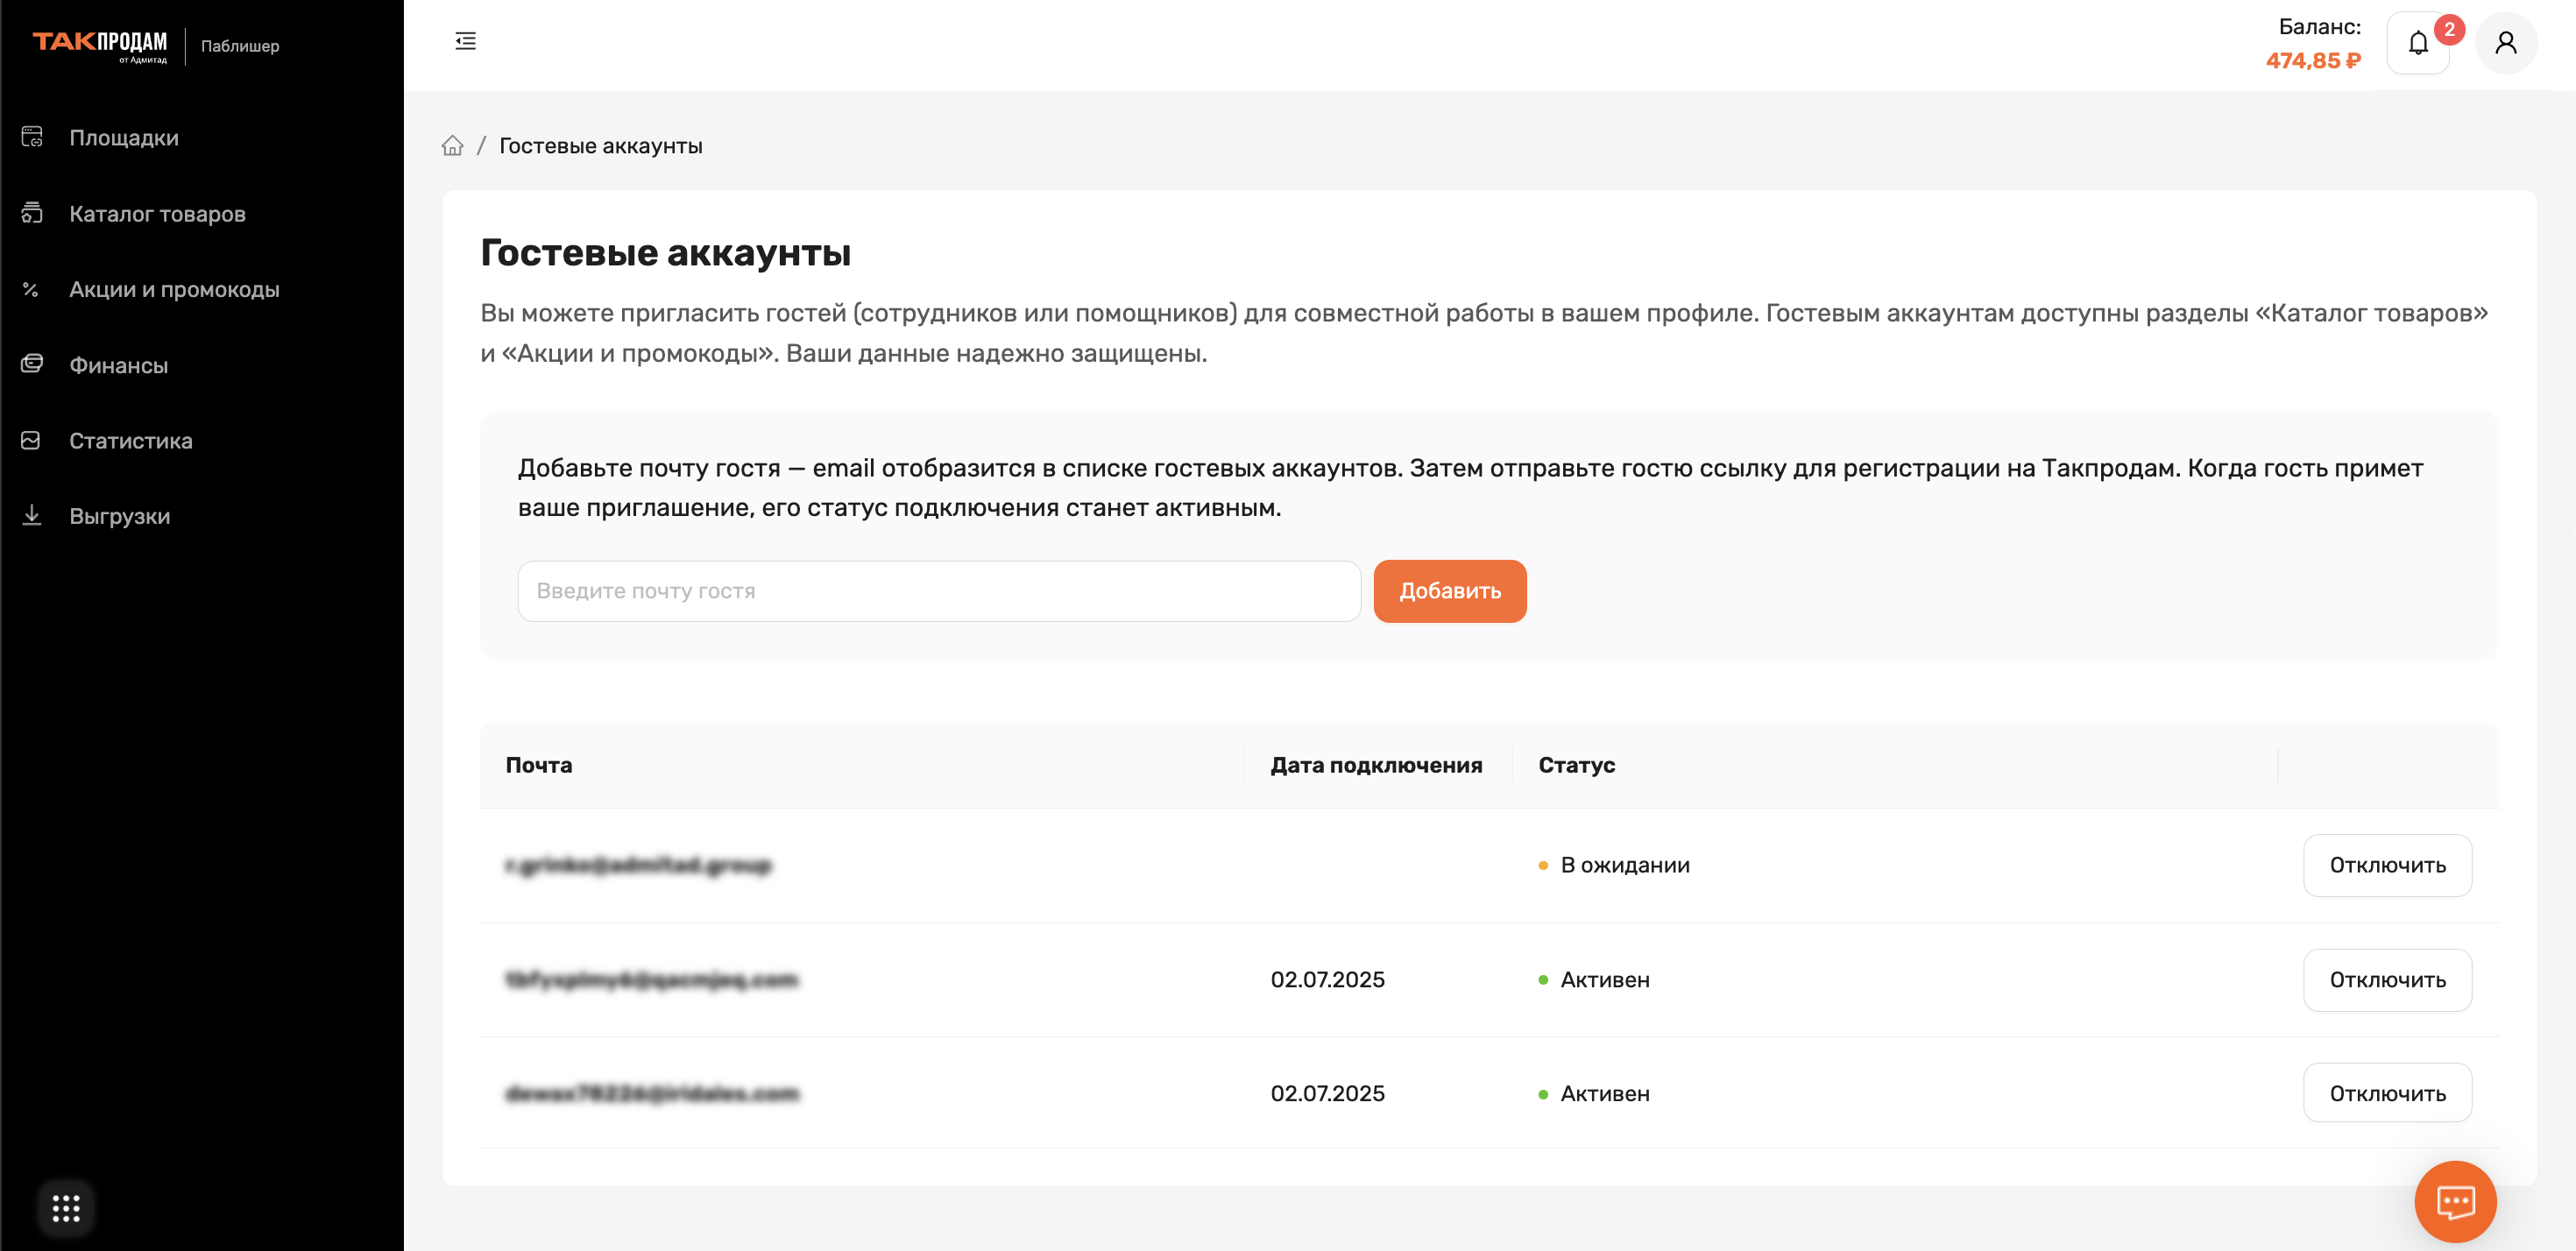Image resolution: width=2576 pixels, height=1251 pixels.
Task: Click the orange Добавить button
Action: tap(1449, 591)
